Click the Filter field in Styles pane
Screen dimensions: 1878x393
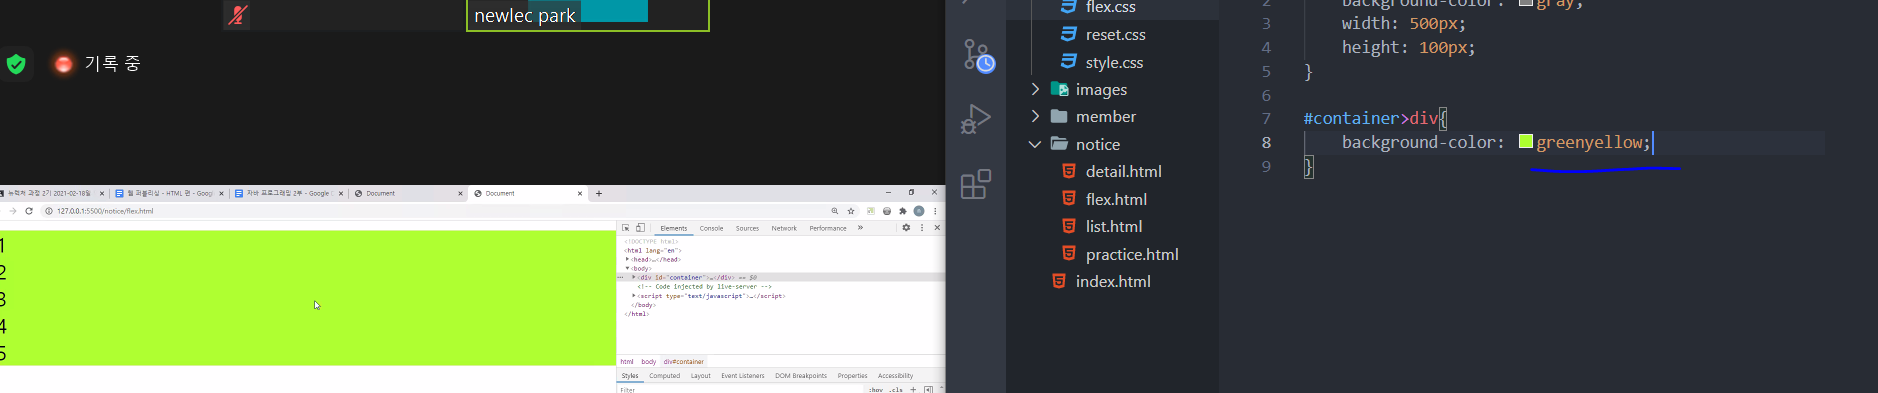[740, 389]
